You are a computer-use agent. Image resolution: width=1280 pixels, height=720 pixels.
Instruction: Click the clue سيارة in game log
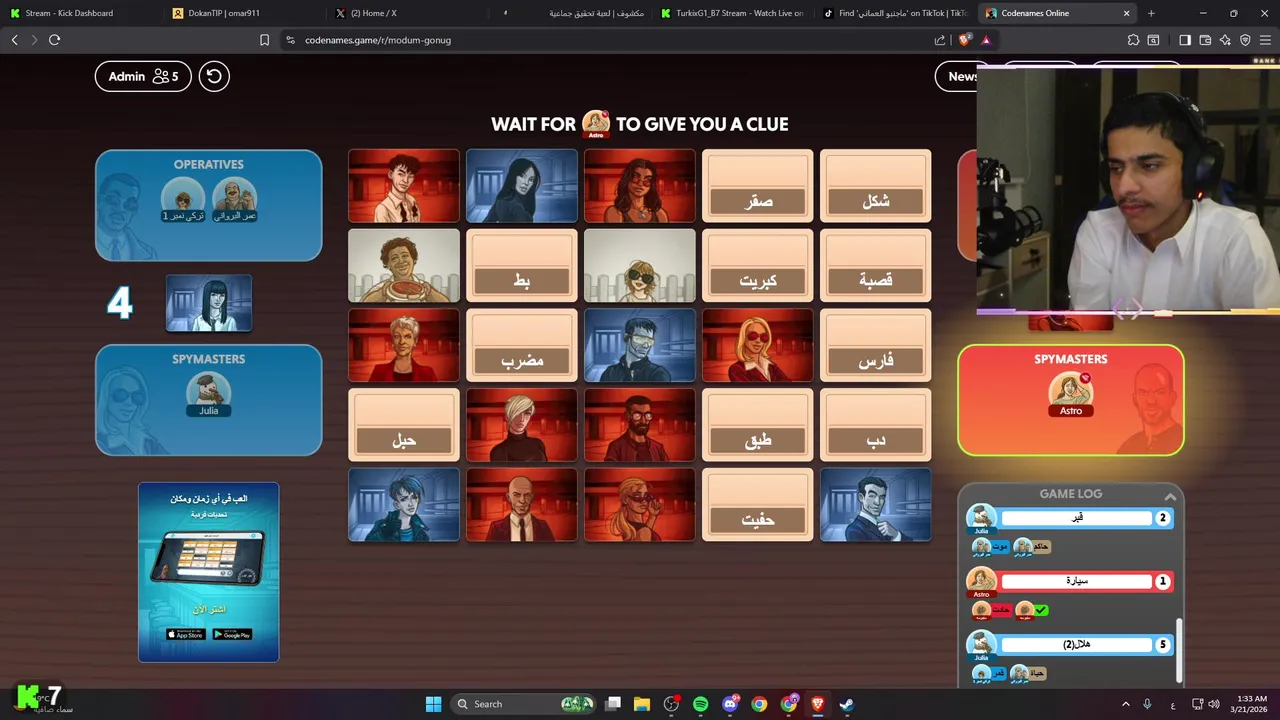1076,581
